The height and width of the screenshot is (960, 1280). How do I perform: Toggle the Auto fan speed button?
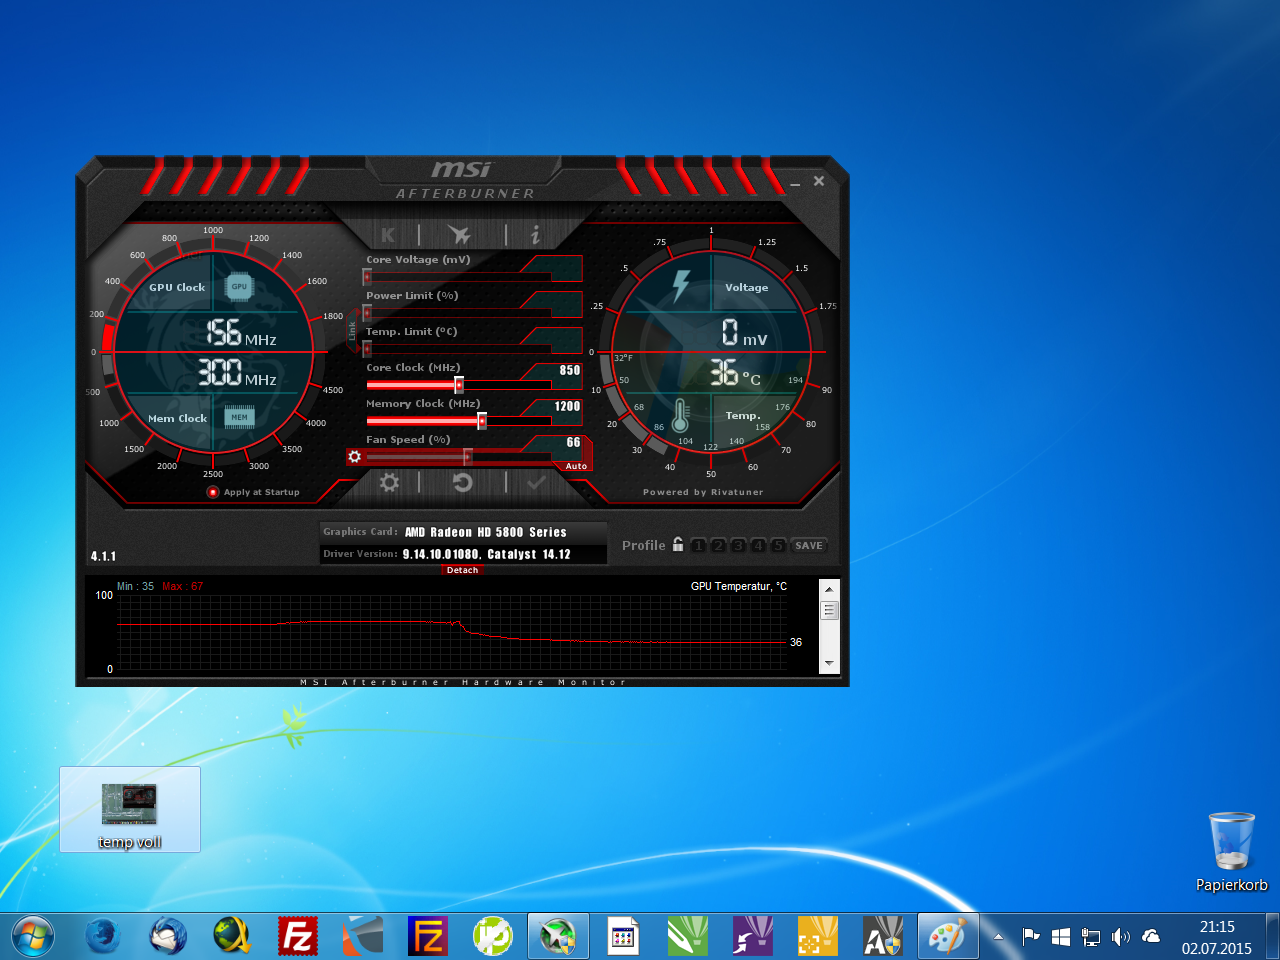click(x=576, y=466)
